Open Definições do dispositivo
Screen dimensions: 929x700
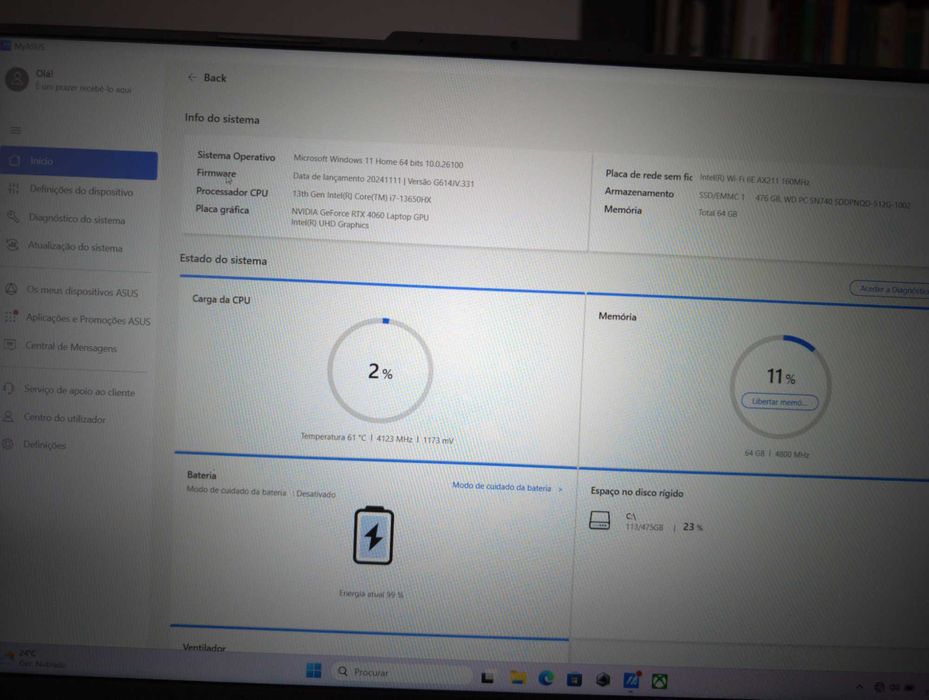pos(72,191)
